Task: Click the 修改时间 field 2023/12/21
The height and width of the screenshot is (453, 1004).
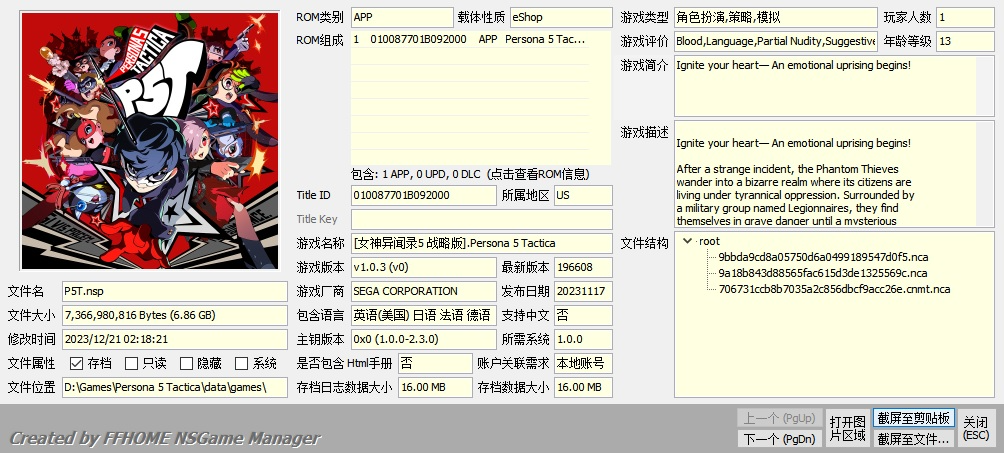Action: 175,339
